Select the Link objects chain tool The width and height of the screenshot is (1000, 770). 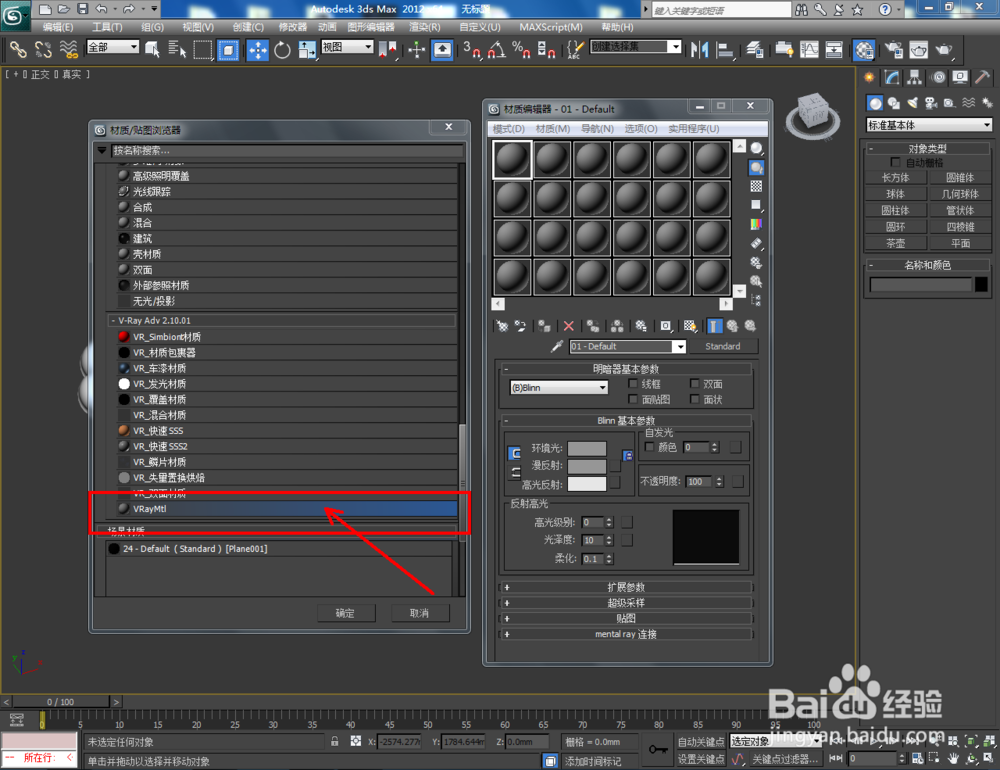click(x=18, y=50)
